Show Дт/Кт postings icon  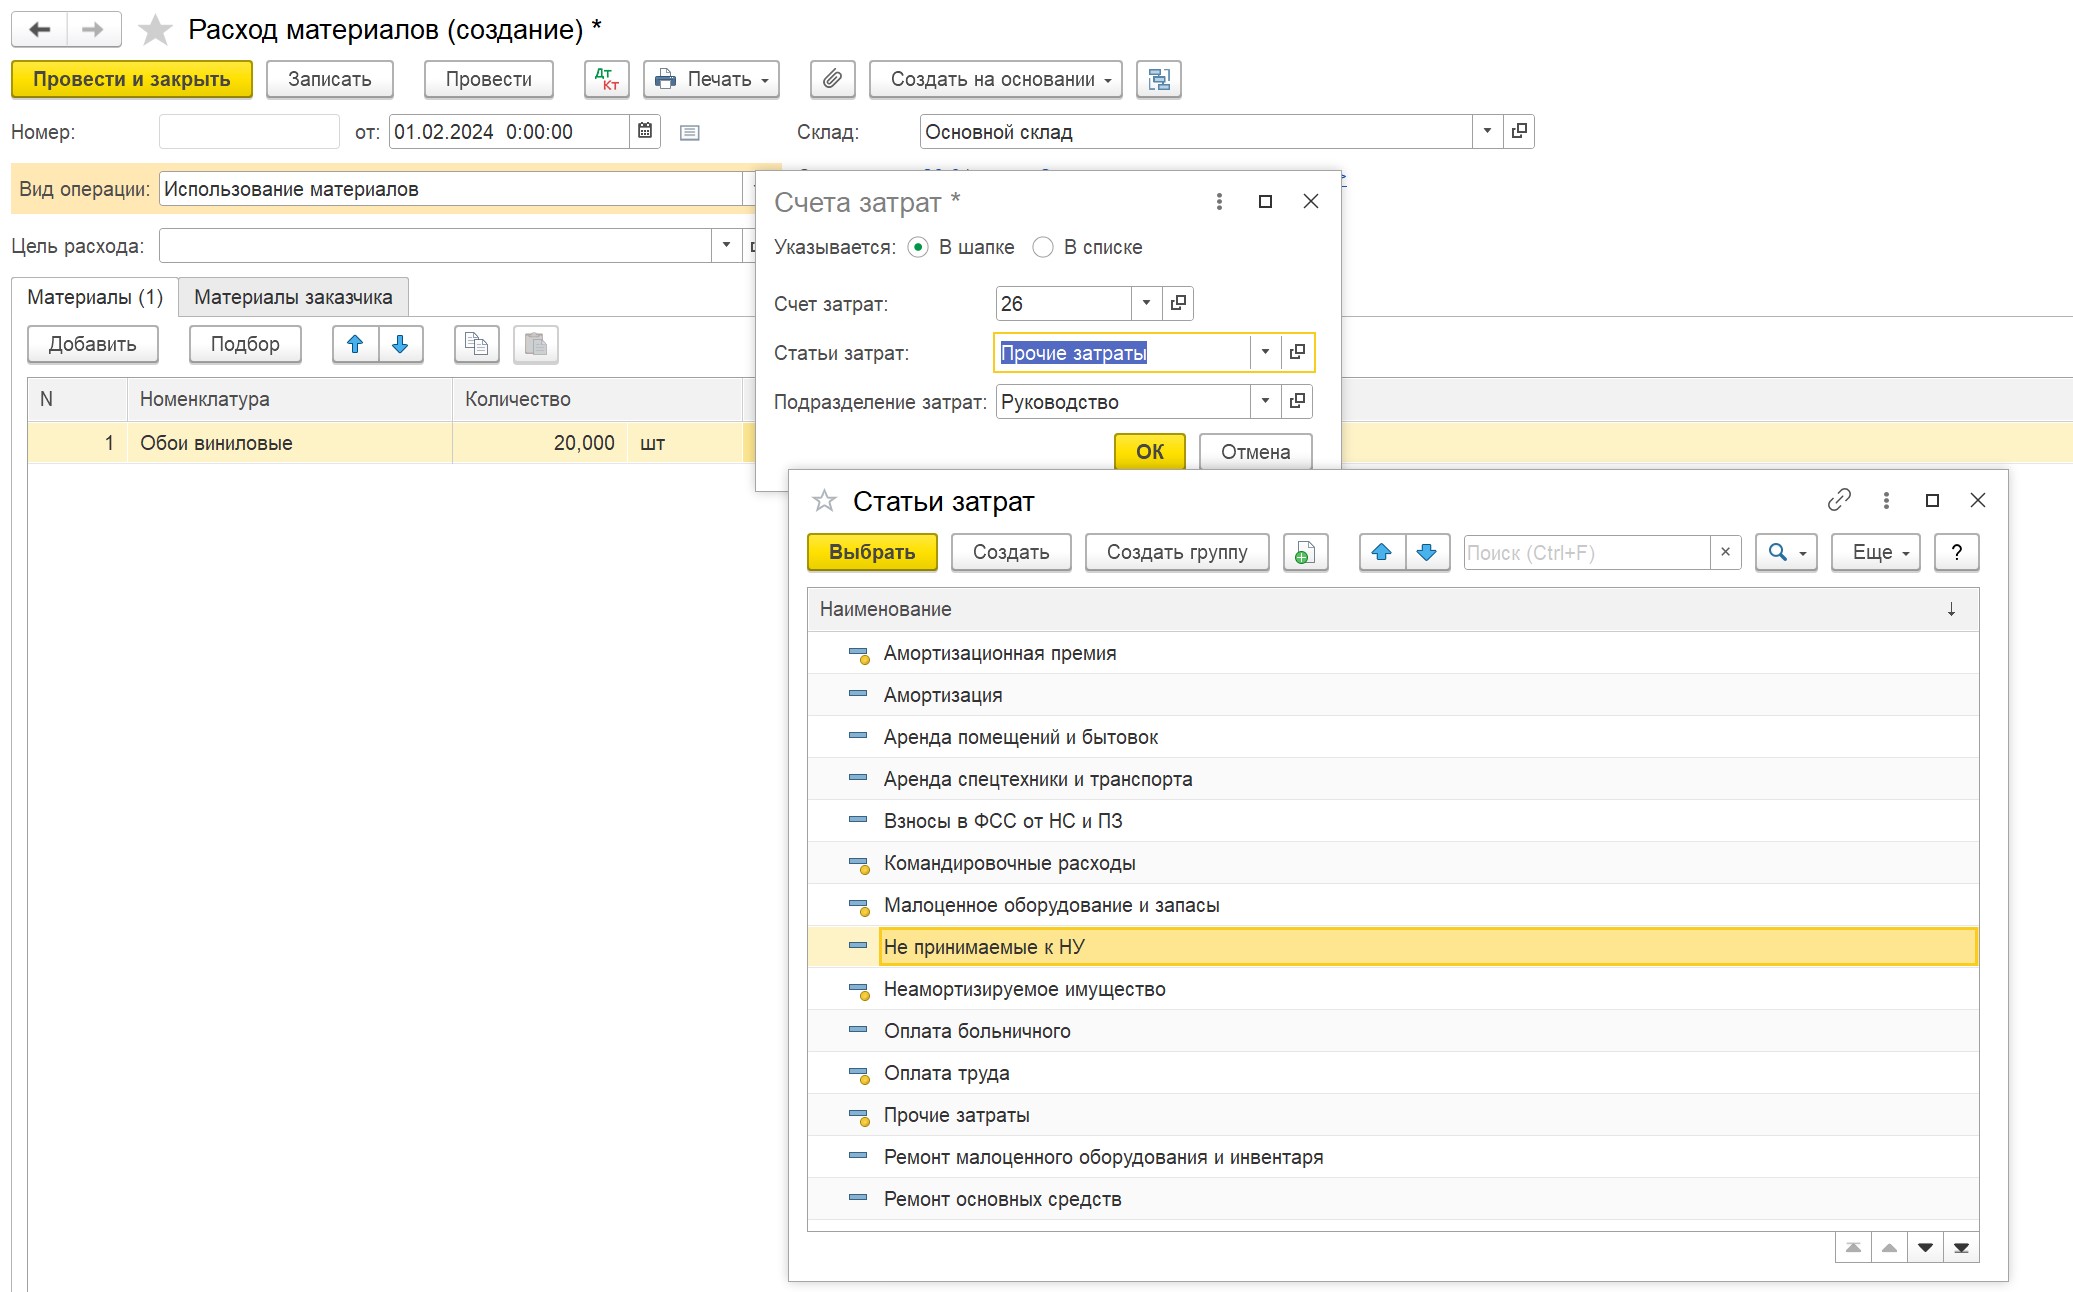pos(607,79)
